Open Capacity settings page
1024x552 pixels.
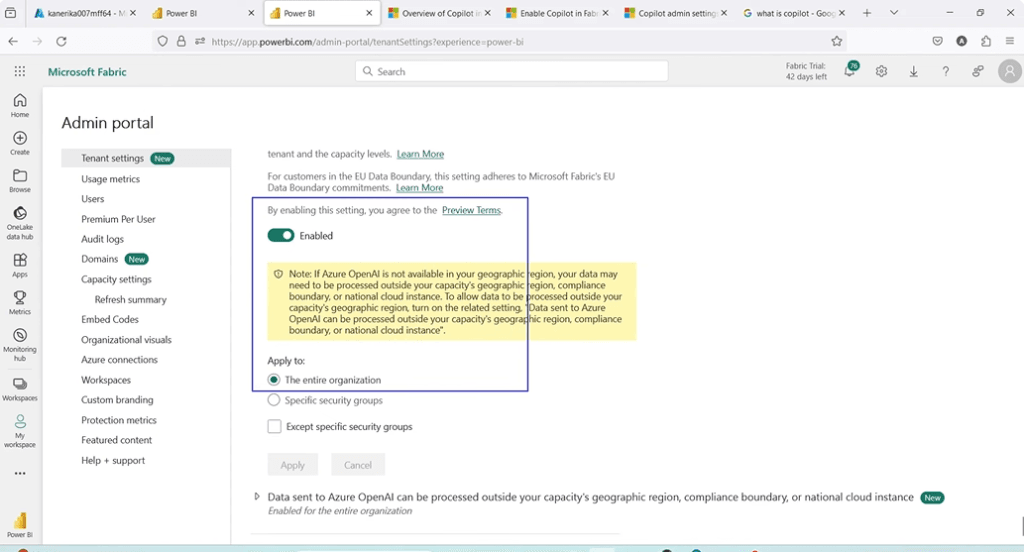click(116, 279)
